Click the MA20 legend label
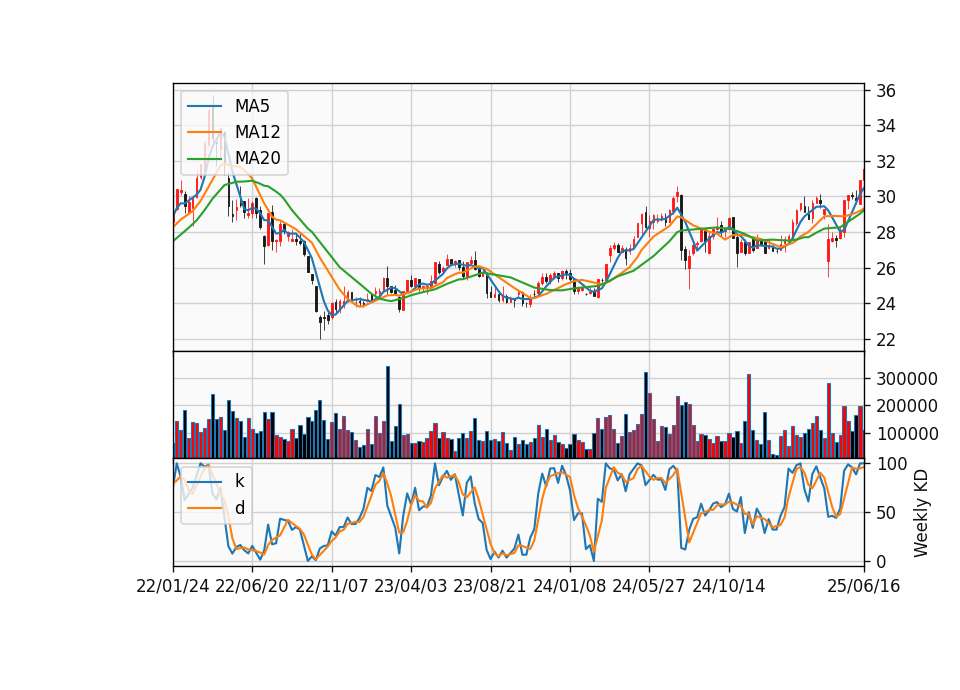 pyautogui.click(x=257, y=158)
